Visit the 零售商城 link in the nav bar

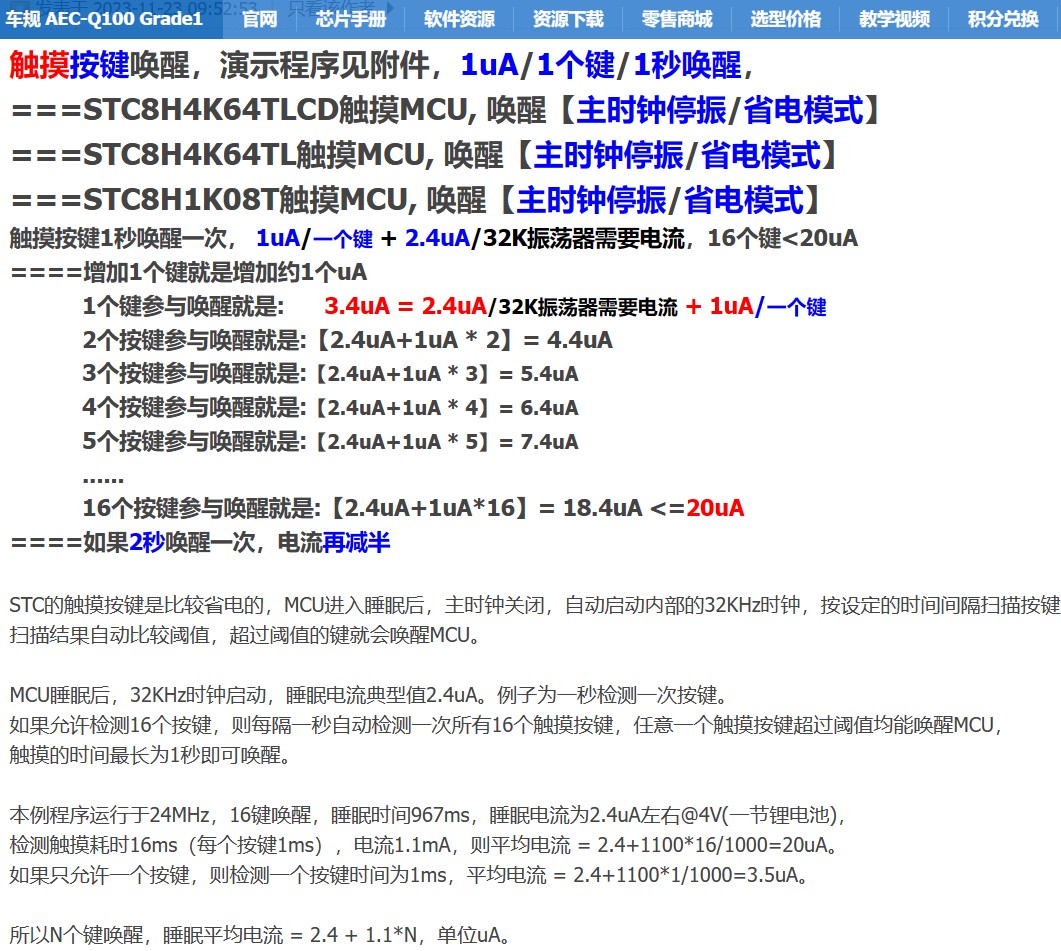[x=677, y=19]
